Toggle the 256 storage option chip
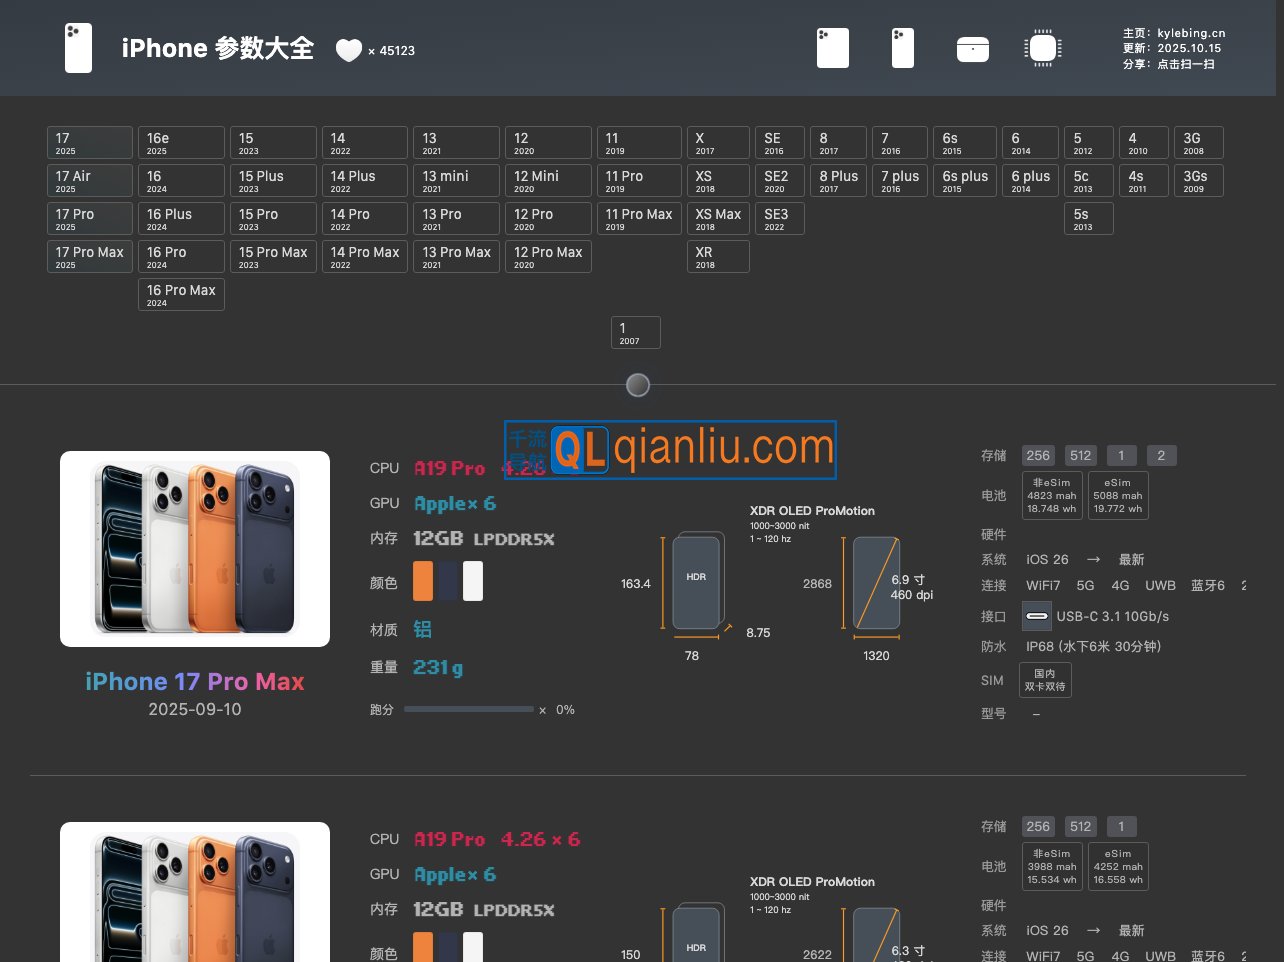The image size is (1284, 962). 1038,455
